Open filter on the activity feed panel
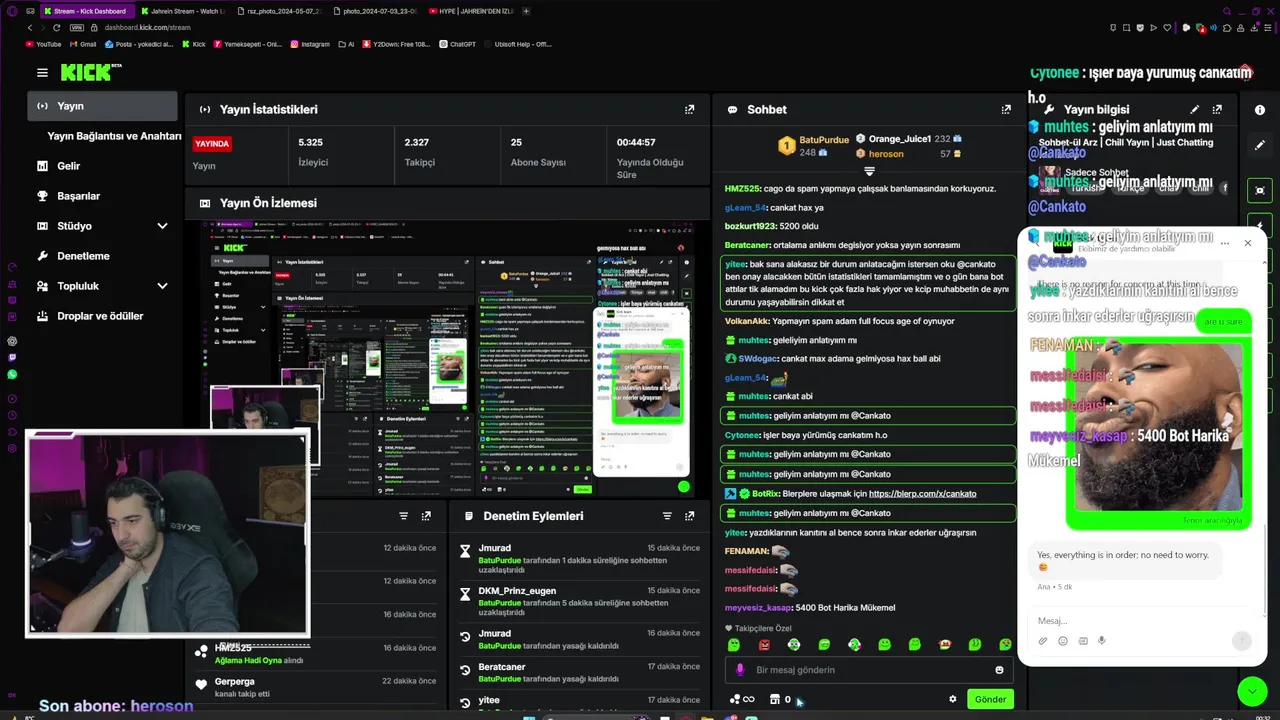The width and height of the screenshot is (1280, 720). (x=404, y=516)
